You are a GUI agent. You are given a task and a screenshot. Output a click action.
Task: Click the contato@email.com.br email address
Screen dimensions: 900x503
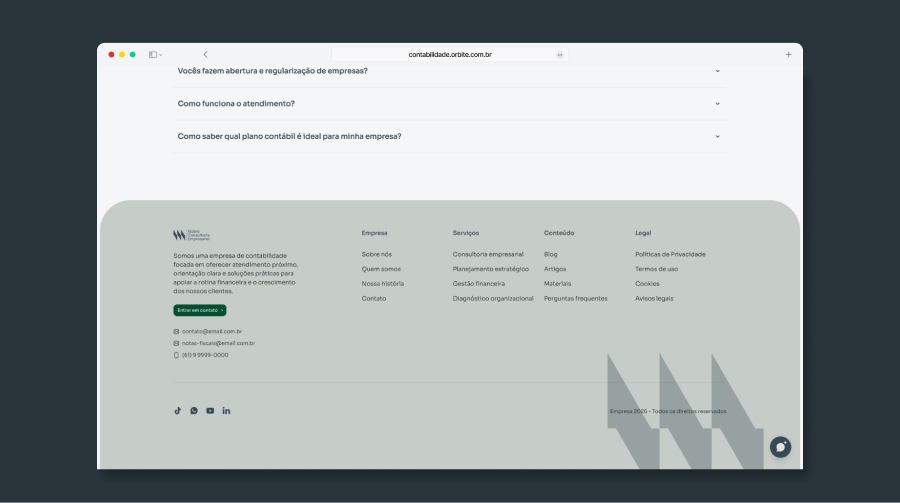coord(212,331)
